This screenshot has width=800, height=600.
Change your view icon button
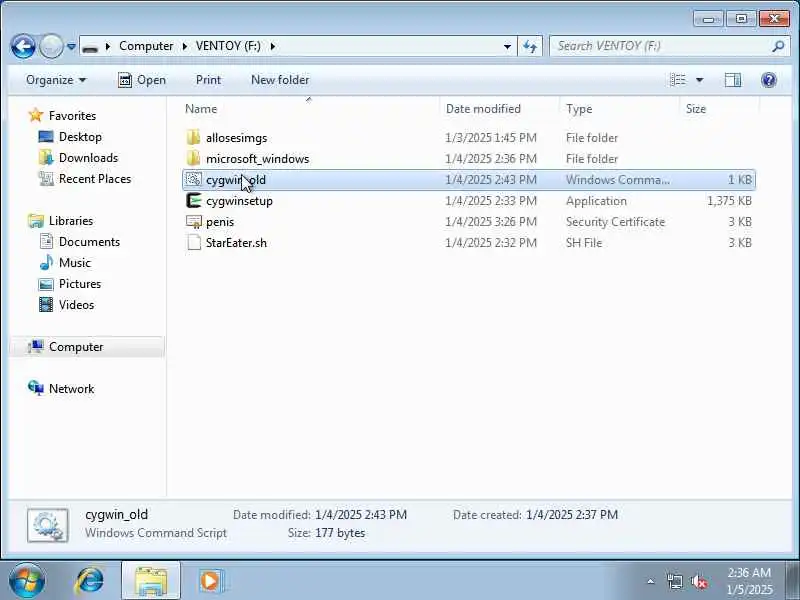pyautogui.click(x=678, y=80)
